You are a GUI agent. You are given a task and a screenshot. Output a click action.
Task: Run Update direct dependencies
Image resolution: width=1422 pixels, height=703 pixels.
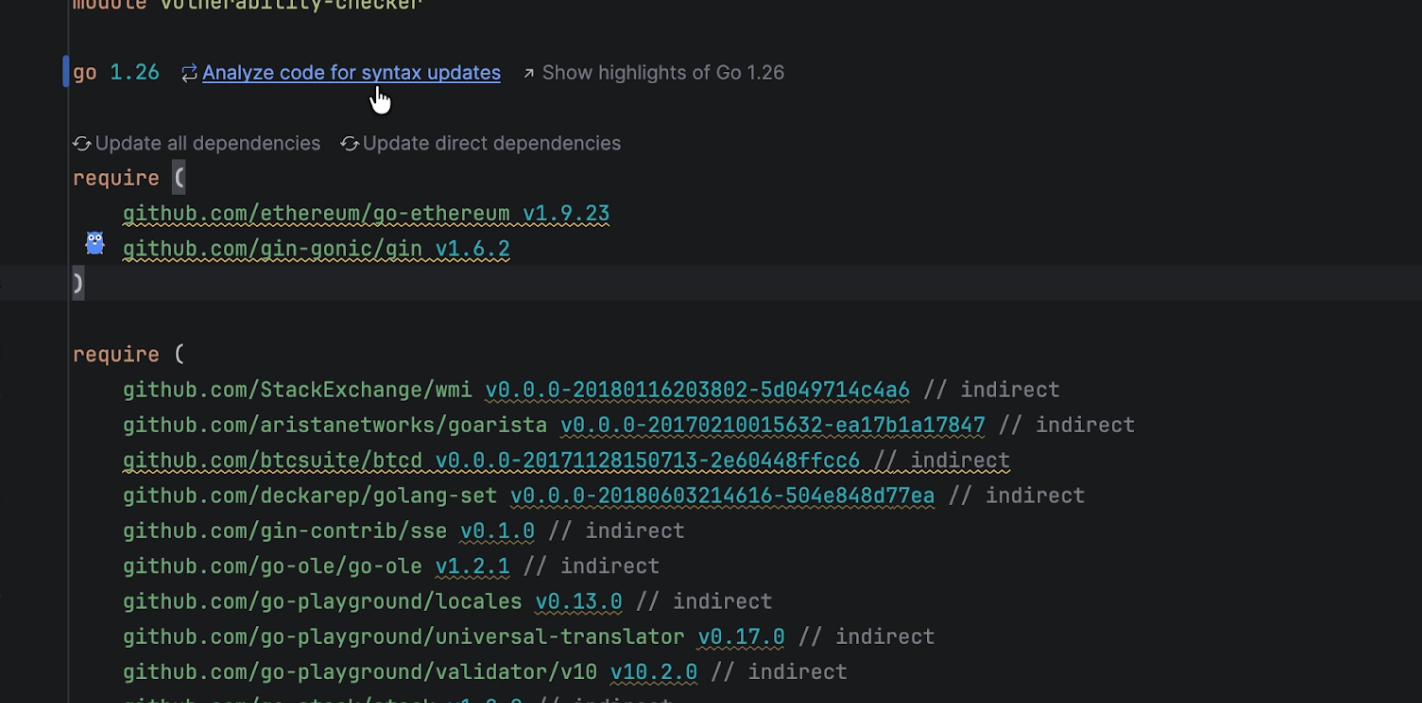click(x=491, y=144)
